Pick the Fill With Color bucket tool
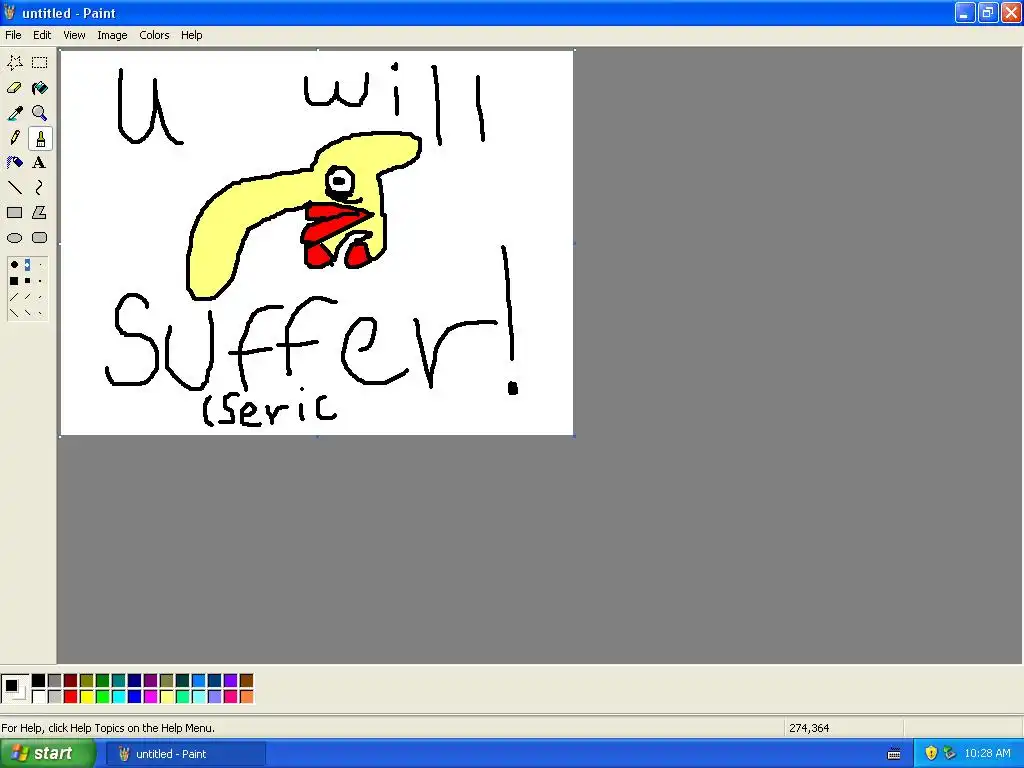The image size is (1024, 768). (x=40, y=88)
